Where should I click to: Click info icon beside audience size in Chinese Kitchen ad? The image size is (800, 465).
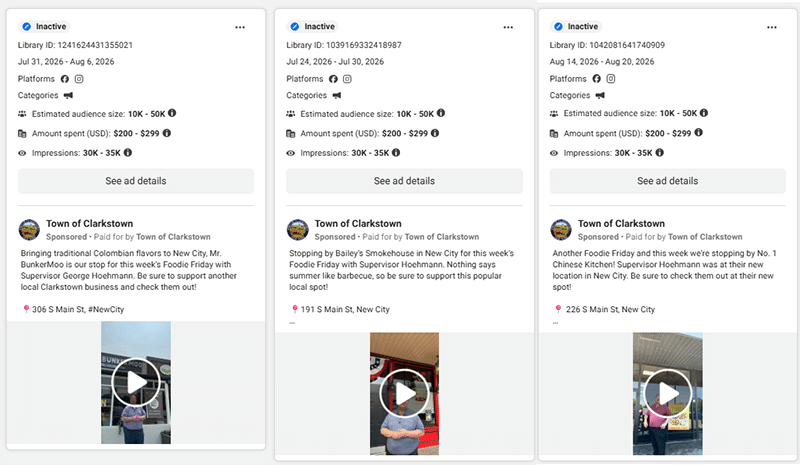(x=704, y=113)
